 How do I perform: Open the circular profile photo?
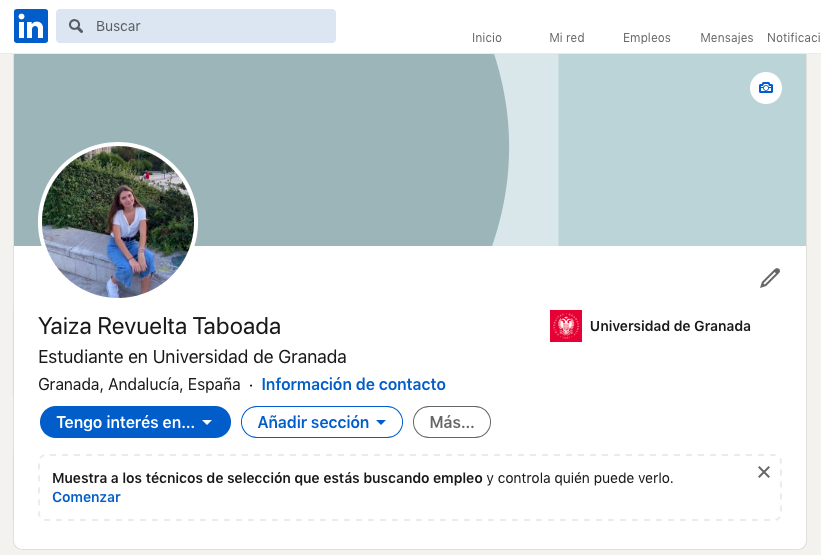(118, 221)
